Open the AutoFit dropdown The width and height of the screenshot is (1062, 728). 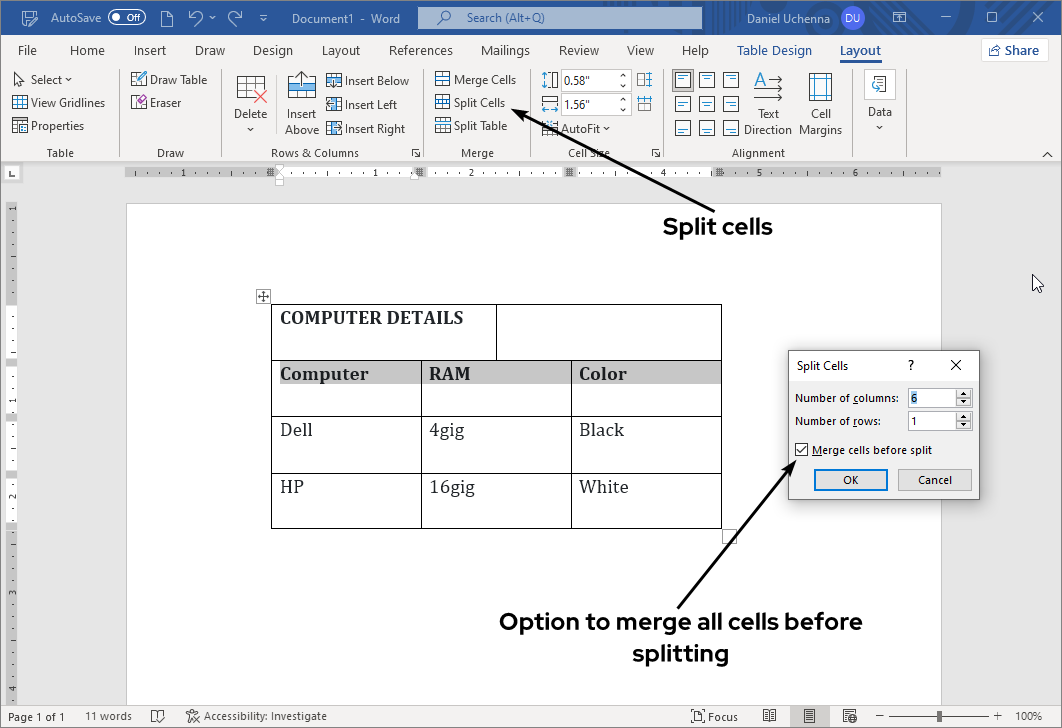click(578, 128)
